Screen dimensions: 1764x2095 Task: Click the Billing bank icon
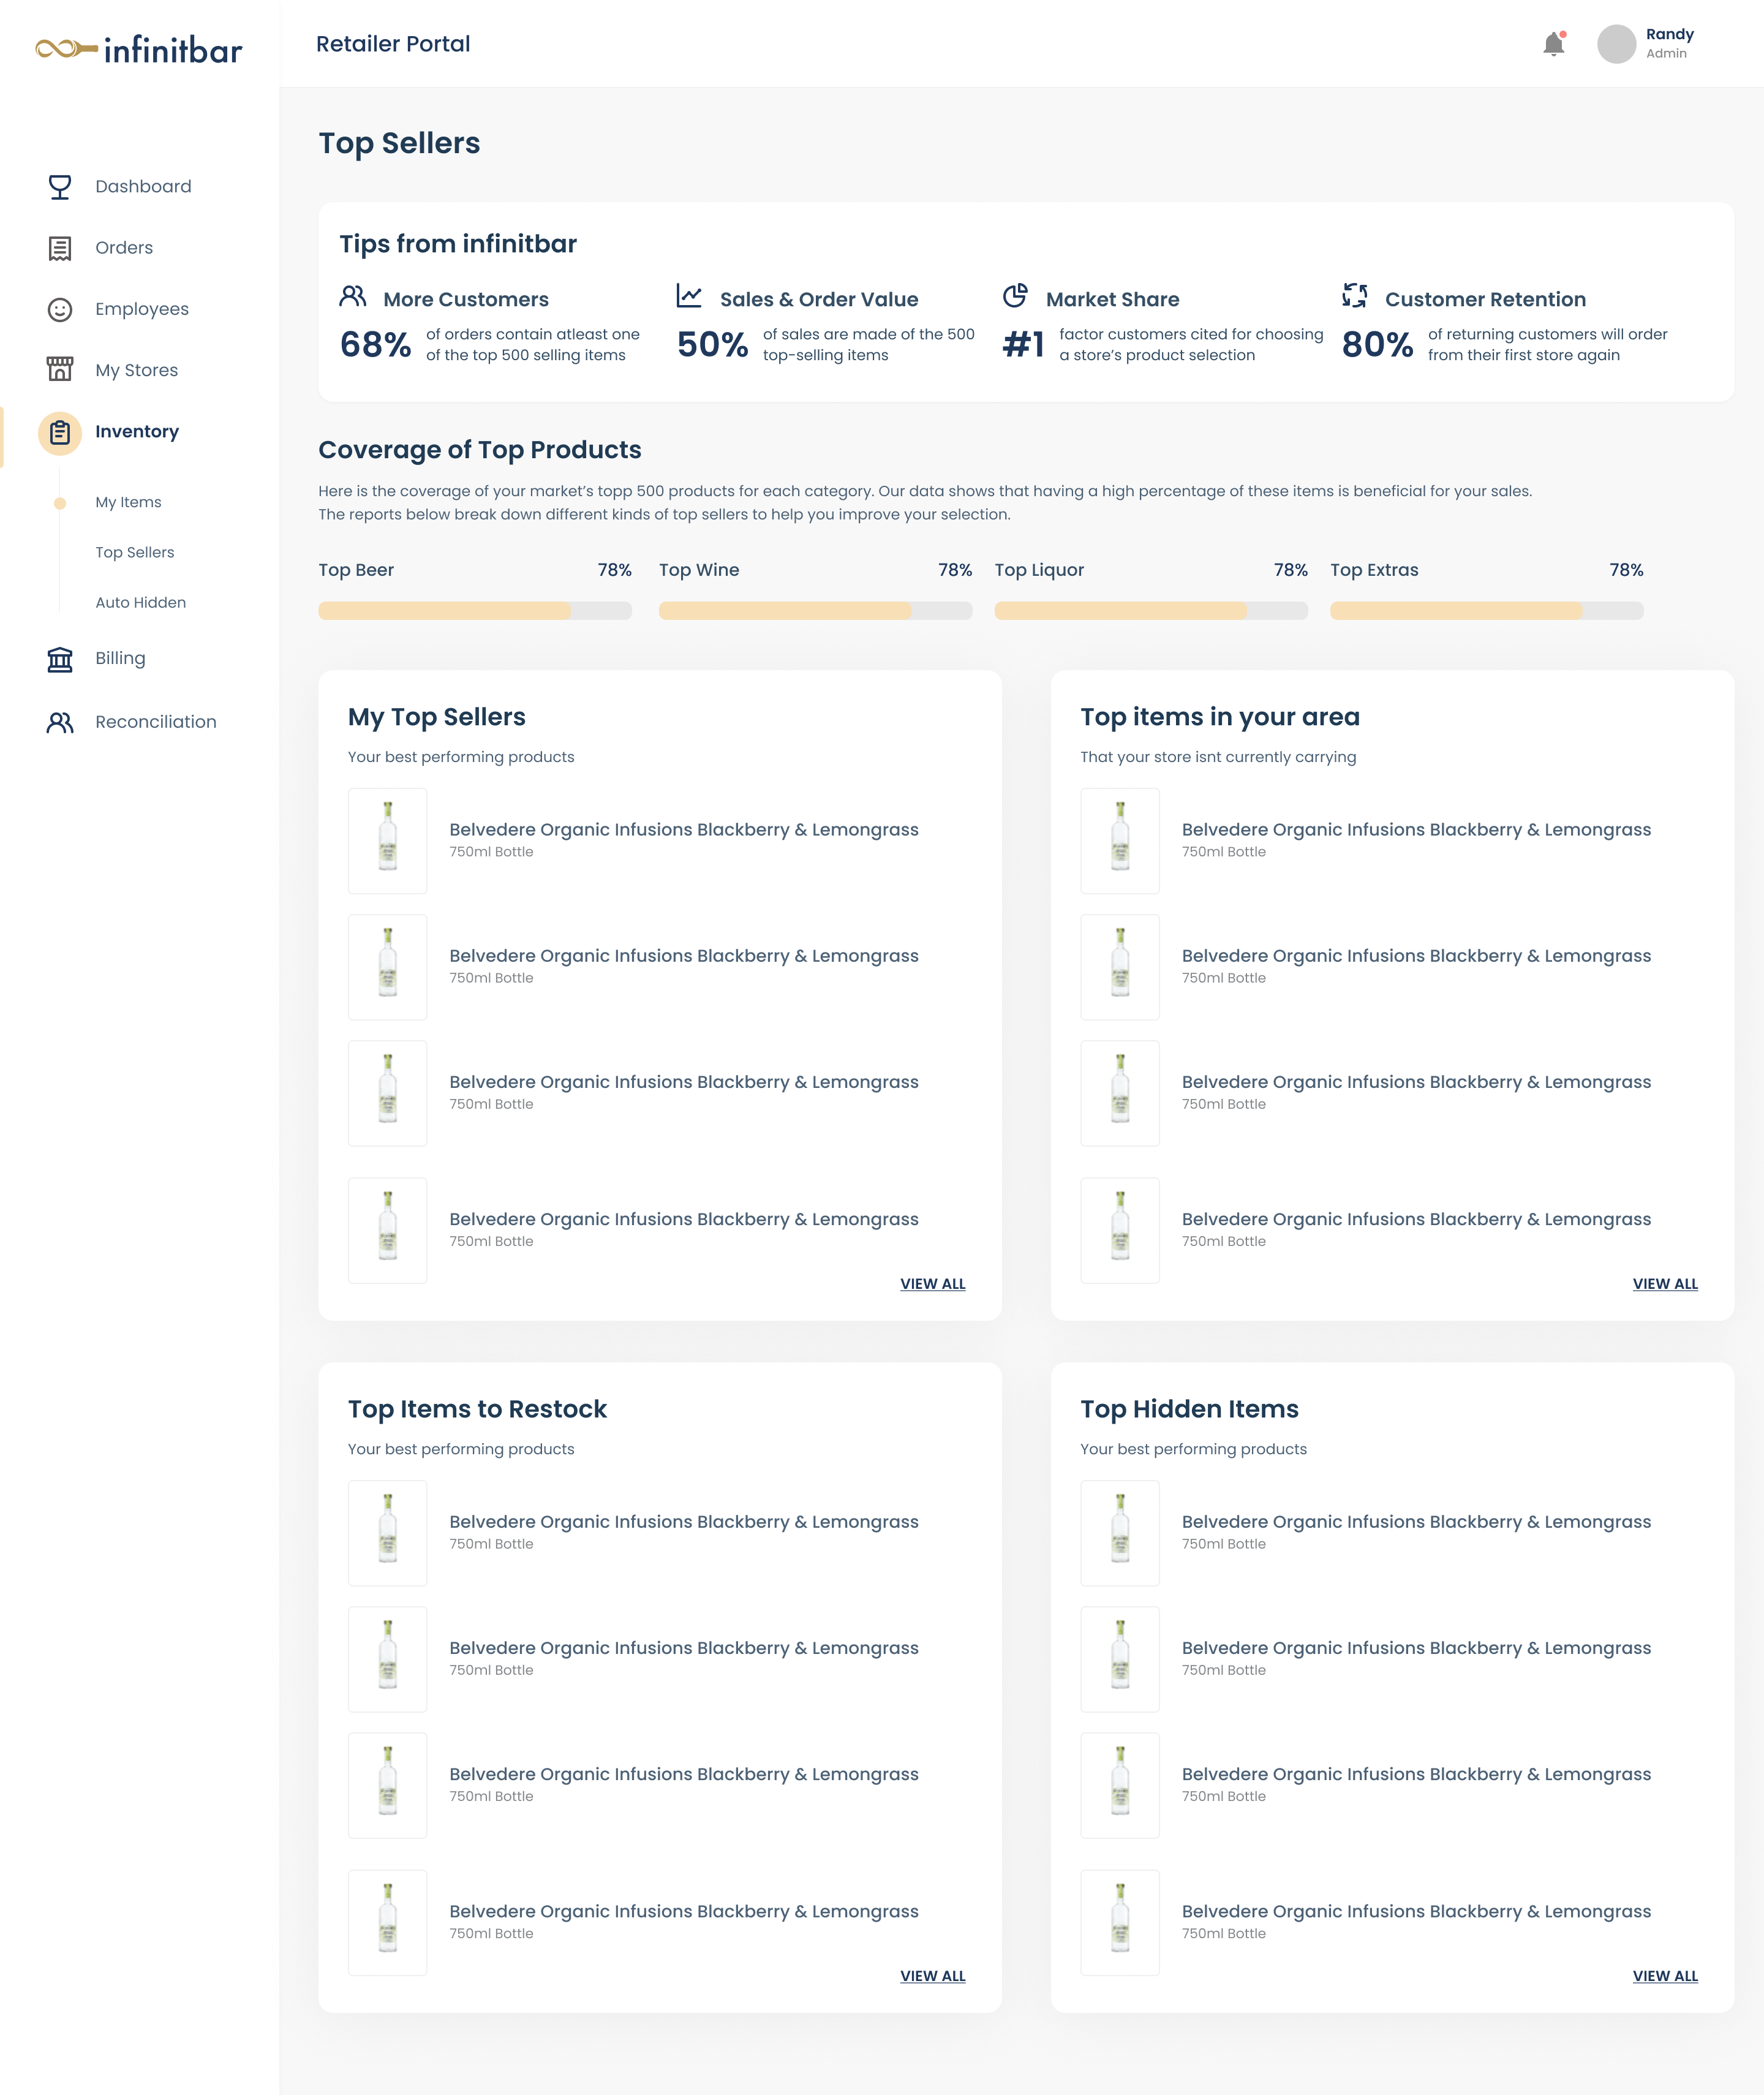(x=60, y=659)
